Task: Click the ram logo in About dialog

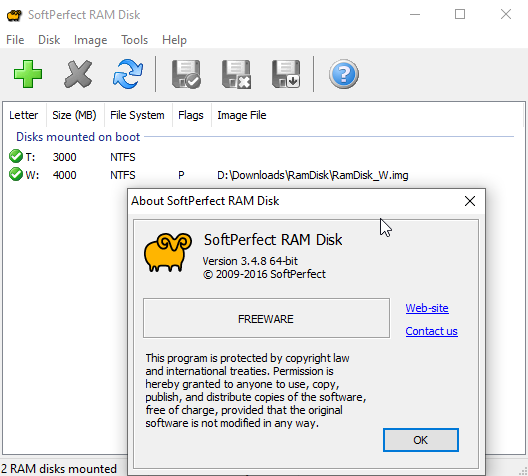Action: [x=168, y=252]
